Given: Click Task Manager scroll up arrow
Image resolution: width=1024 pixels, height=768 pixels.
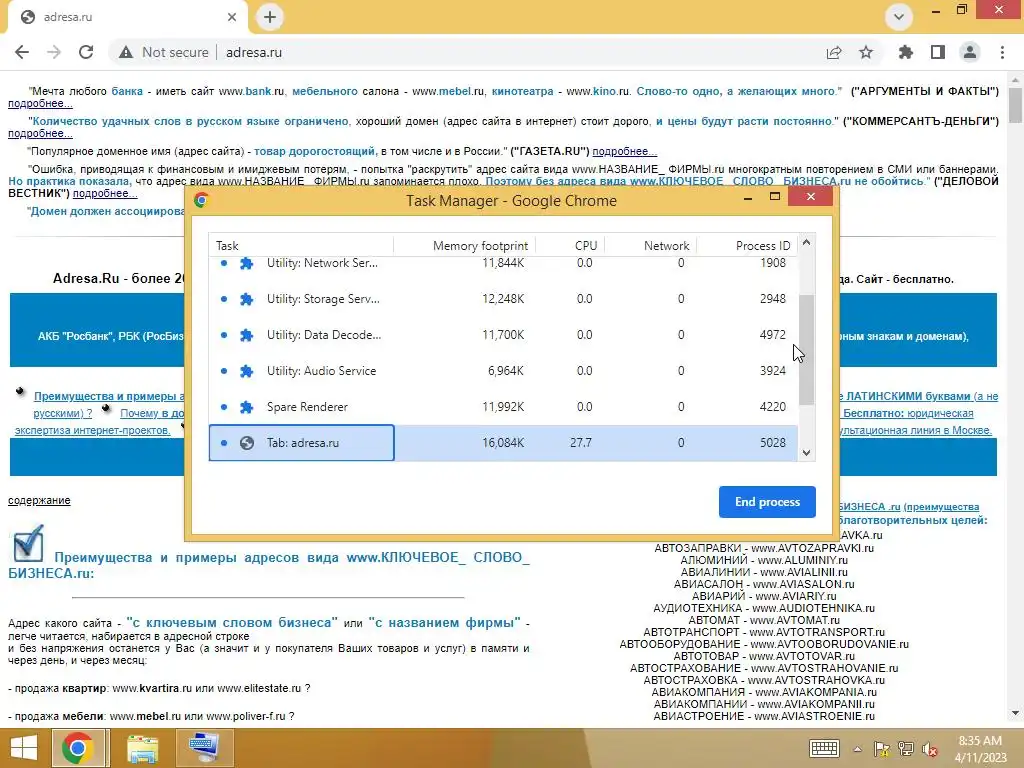Looking at the screenshot, I should [807, 242].
